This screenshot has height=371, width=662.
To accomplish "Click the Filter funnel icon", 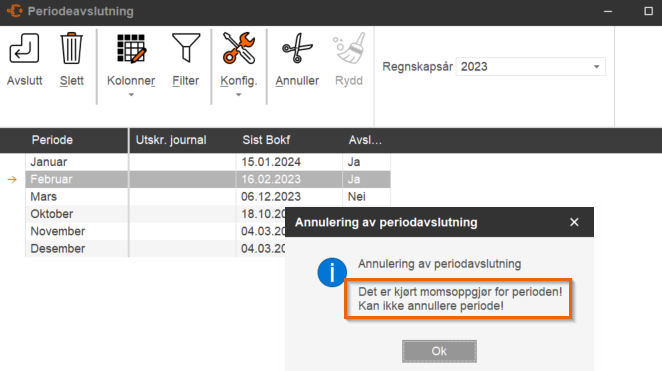I will (x=186, y=48).
